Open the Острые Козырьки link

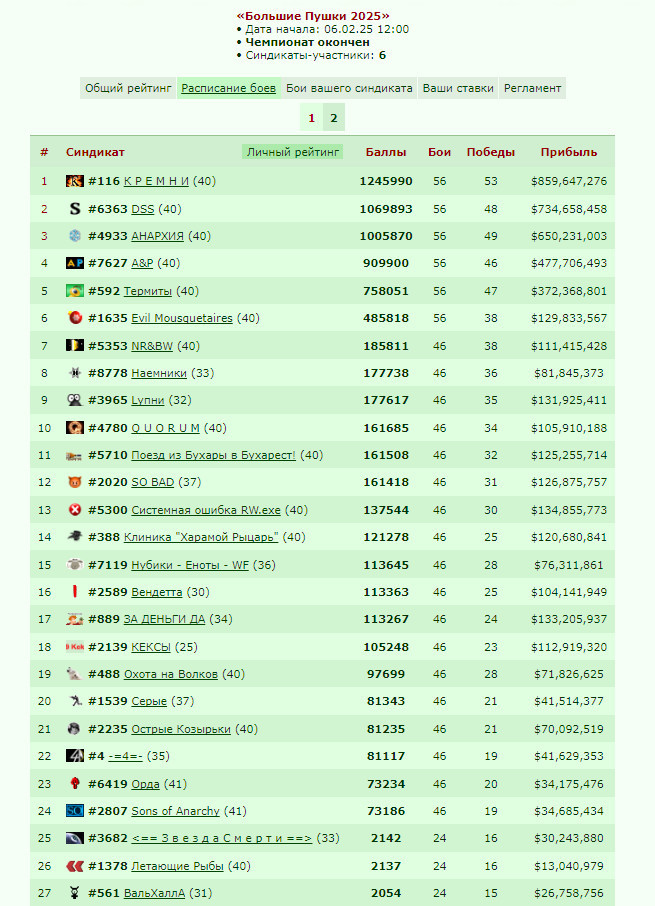pyautogui.click(x=181, y=729)
